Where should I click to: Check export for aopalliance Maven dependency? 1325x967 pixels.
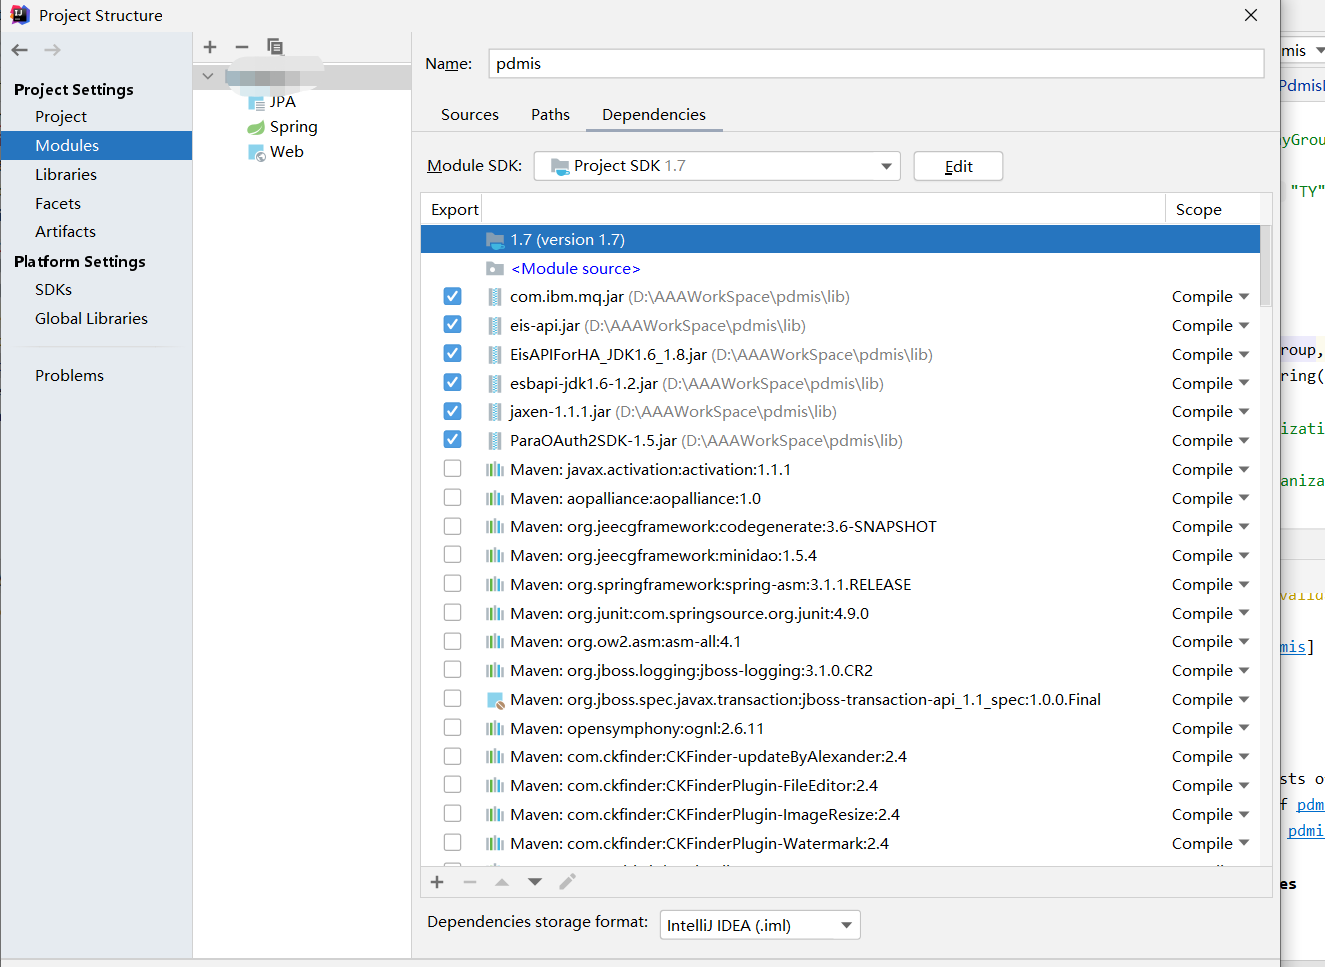(453, 498)
